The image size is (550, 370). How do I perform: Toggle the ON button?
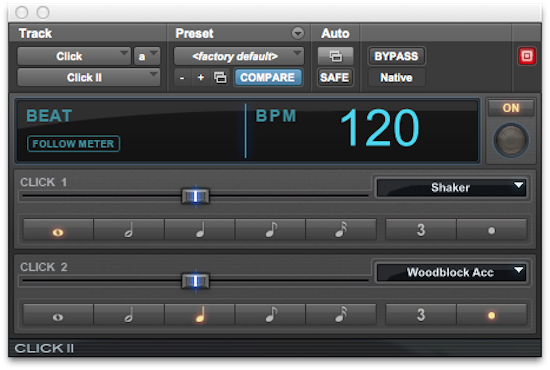pyautogui.click(x=511, y=108)
